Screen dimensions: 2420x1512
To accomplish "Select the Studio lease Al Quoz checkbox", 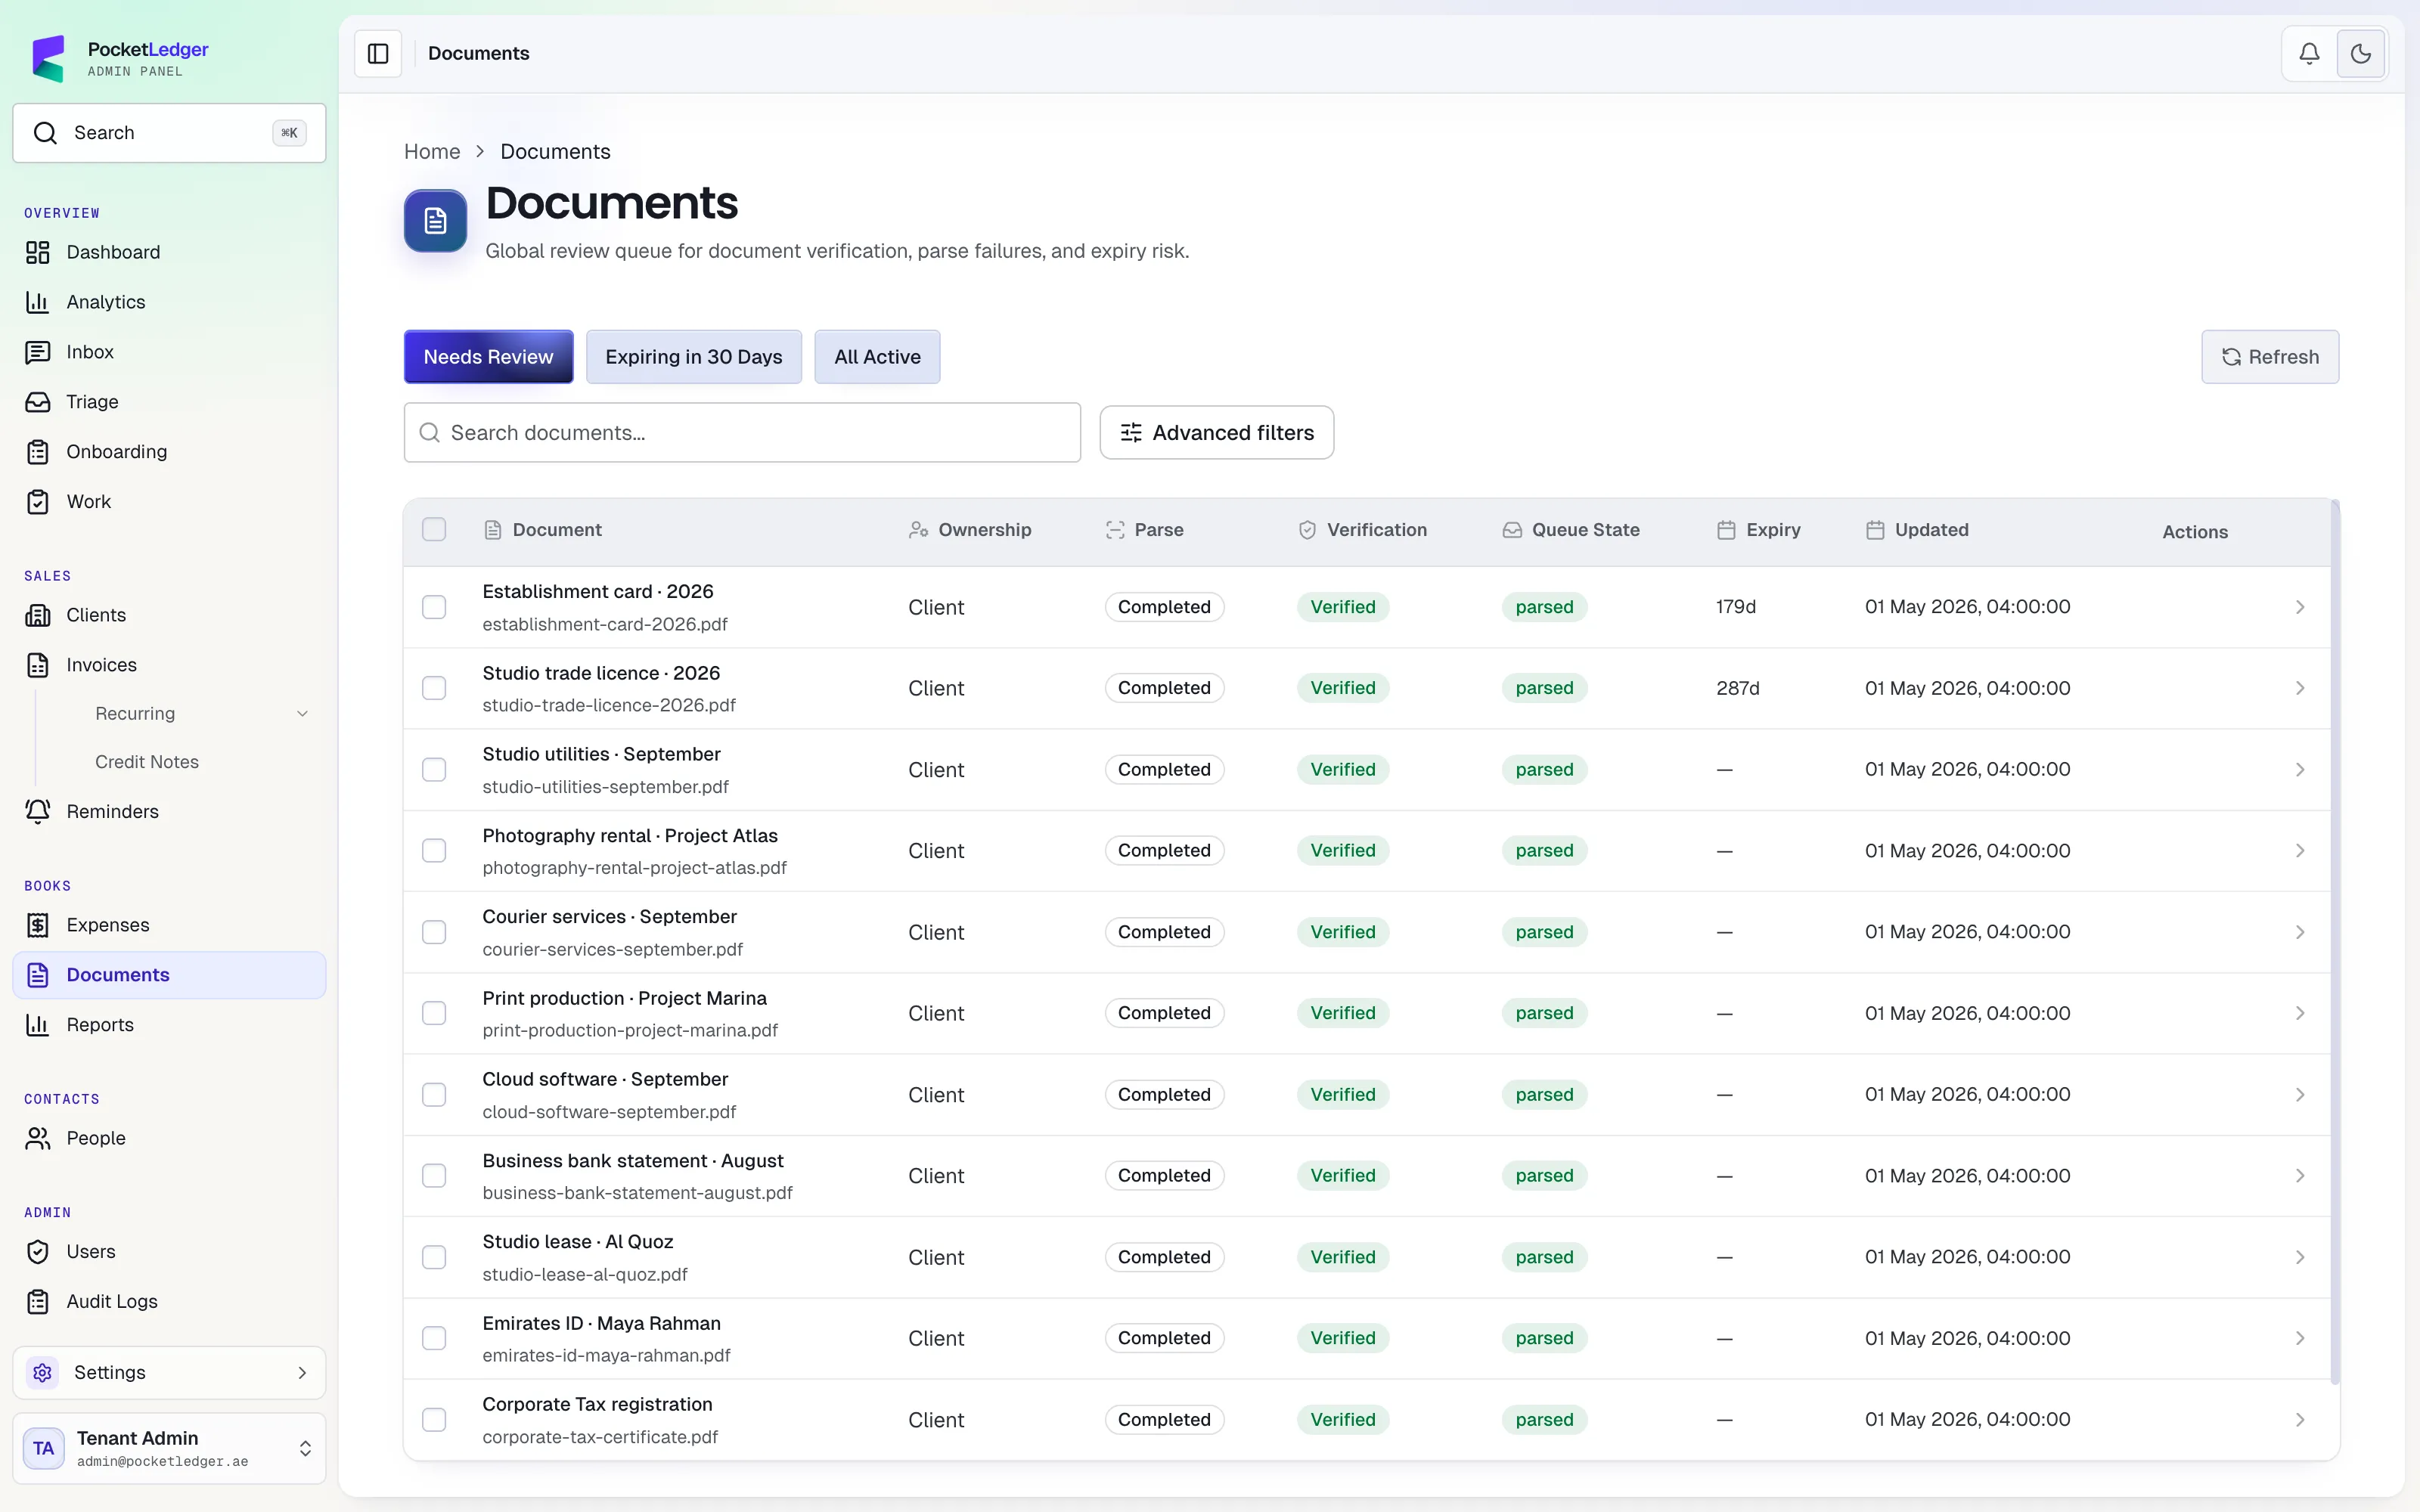I will point(434,1257).
